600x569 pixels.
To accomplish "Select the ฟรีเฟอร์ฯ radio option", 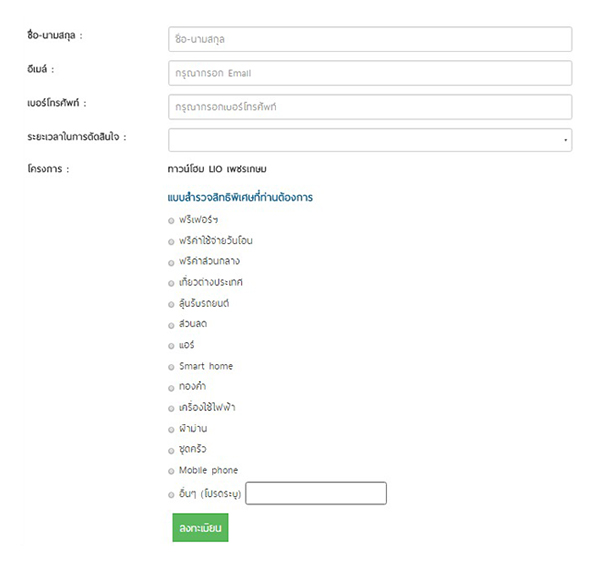I will coord(171,220).
